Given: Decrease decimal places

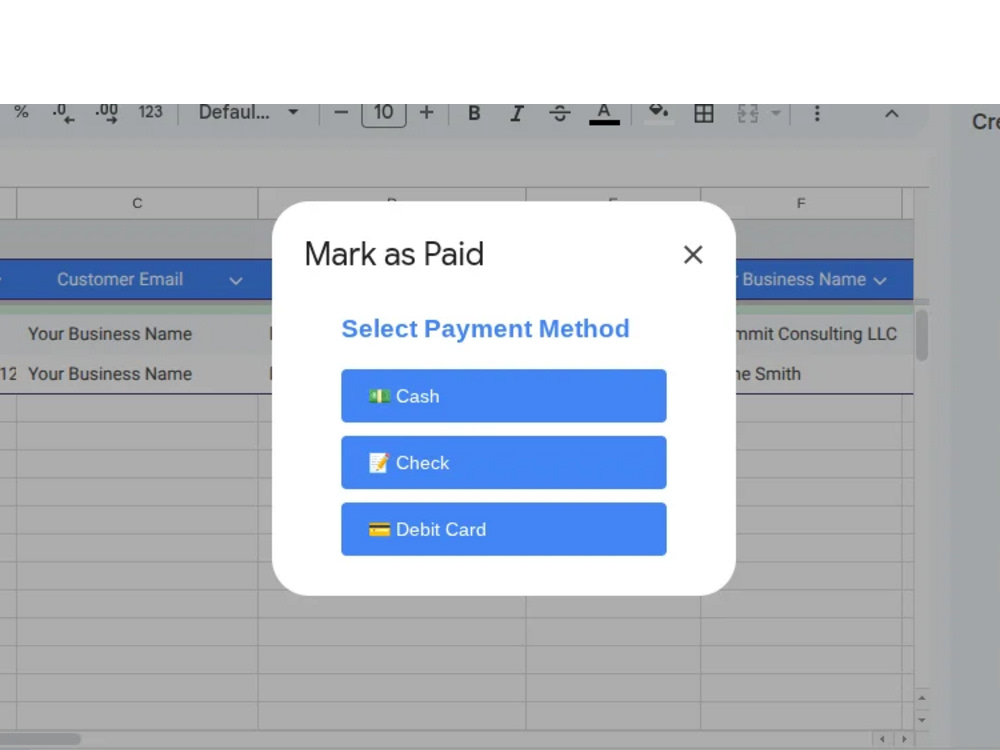Looking at the screenshot, I should (63, 113).
